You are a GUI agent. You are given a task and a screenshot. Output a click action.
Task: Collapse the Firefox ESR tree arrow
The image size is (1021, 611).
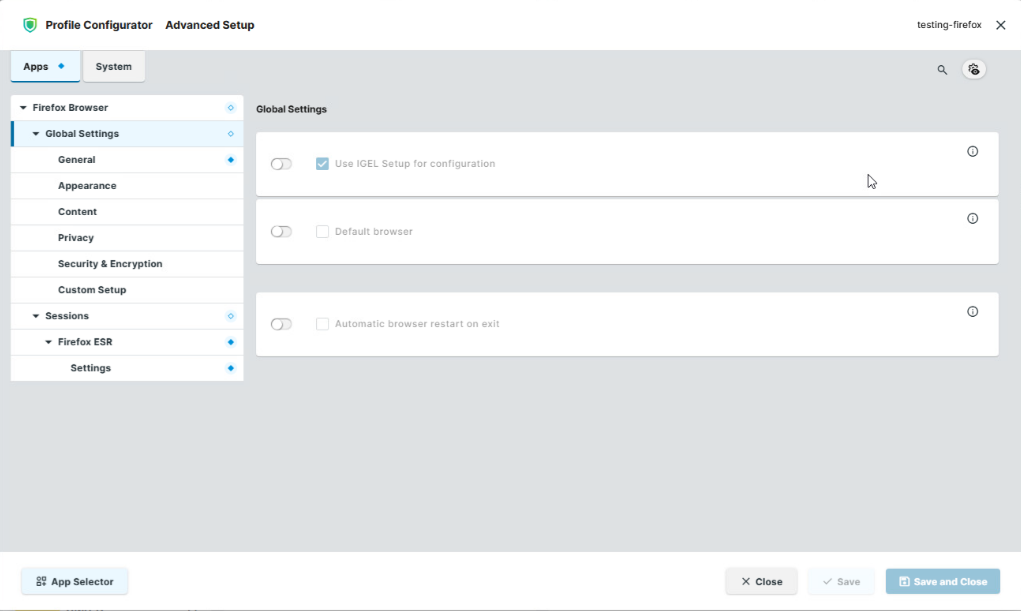coord(48,342)
